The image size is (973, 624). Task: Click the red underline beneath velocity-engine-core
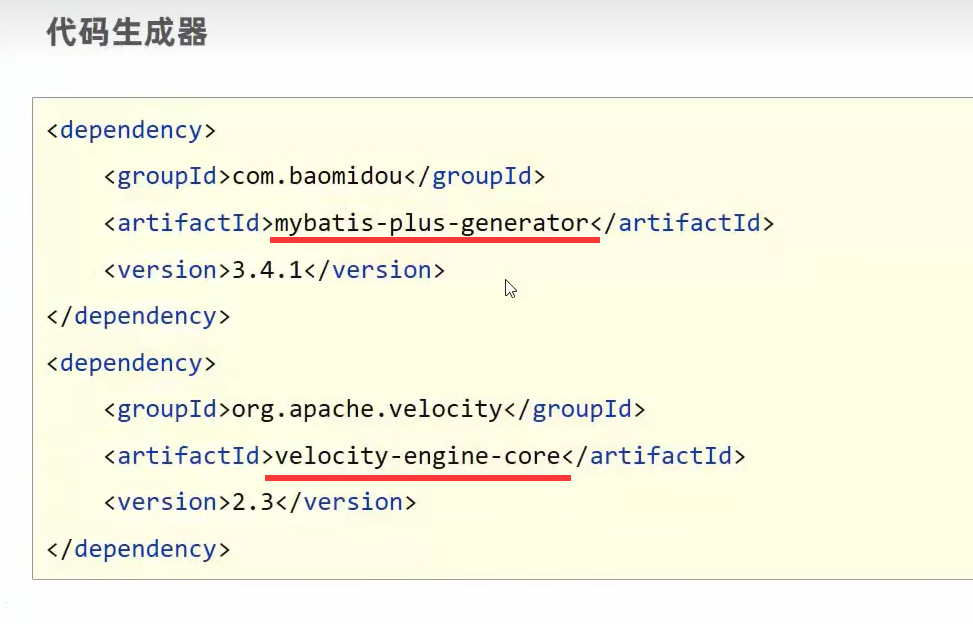tap(421, 477)
